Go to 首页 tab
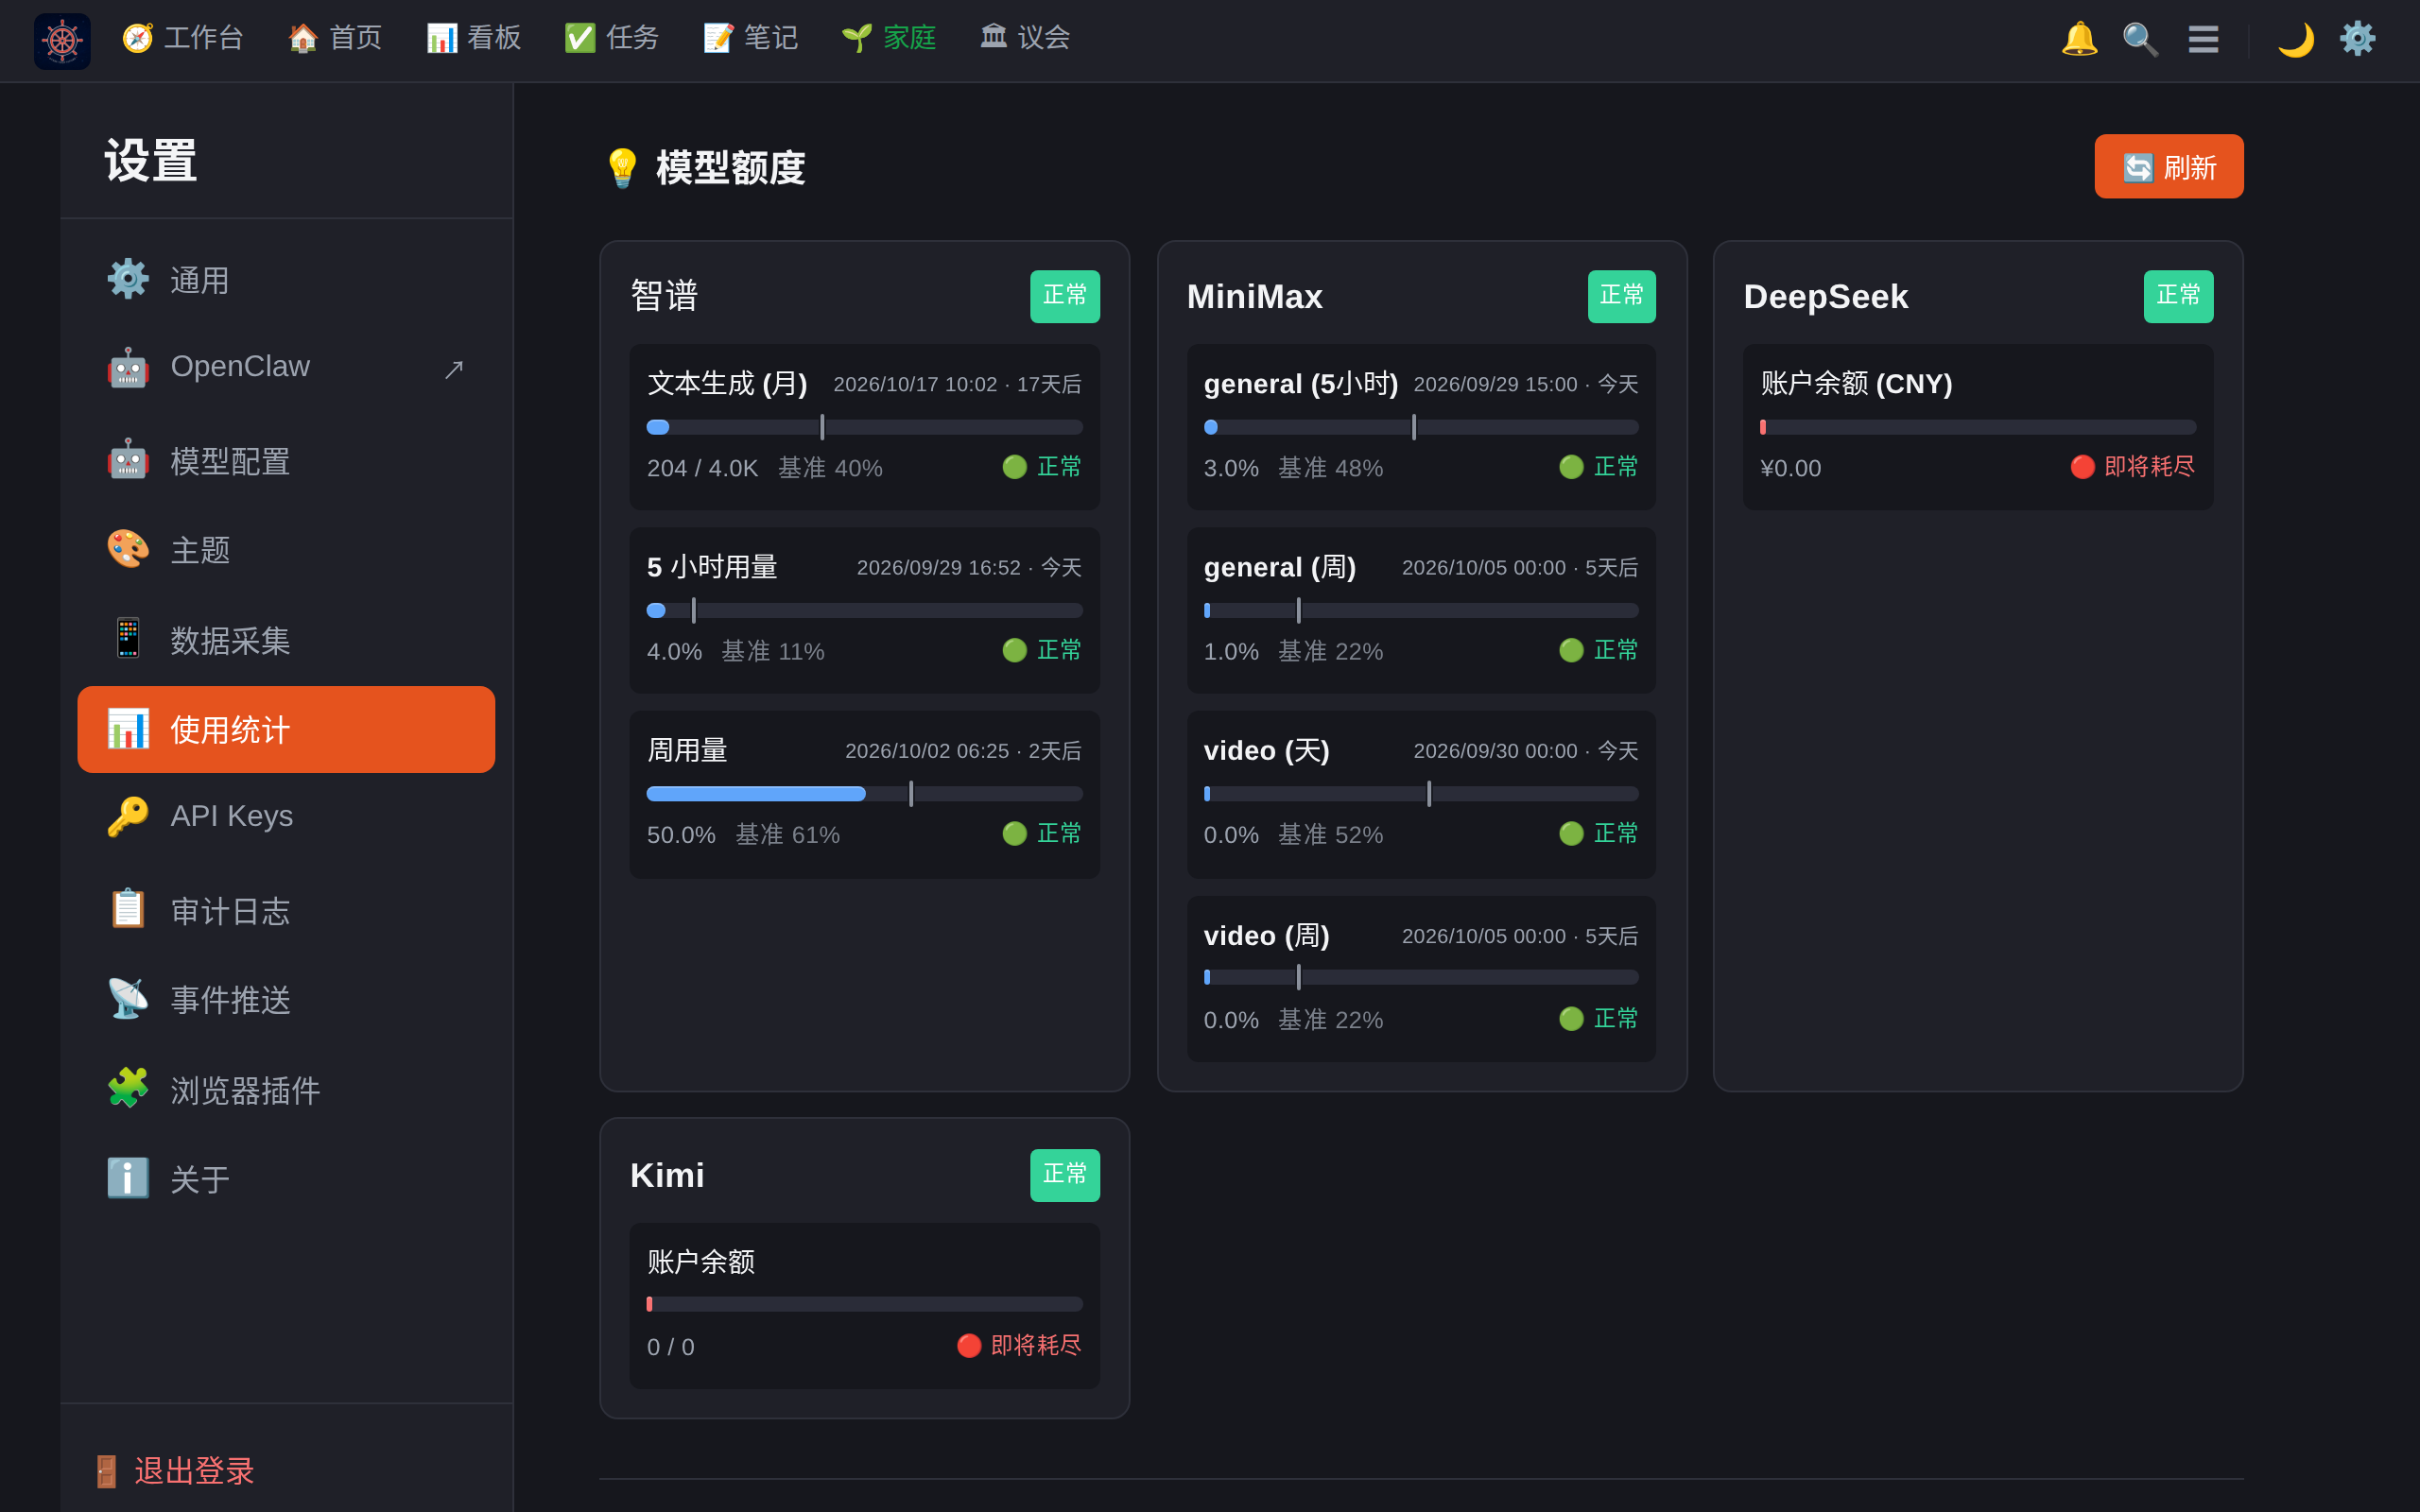 tap(335, 38)
